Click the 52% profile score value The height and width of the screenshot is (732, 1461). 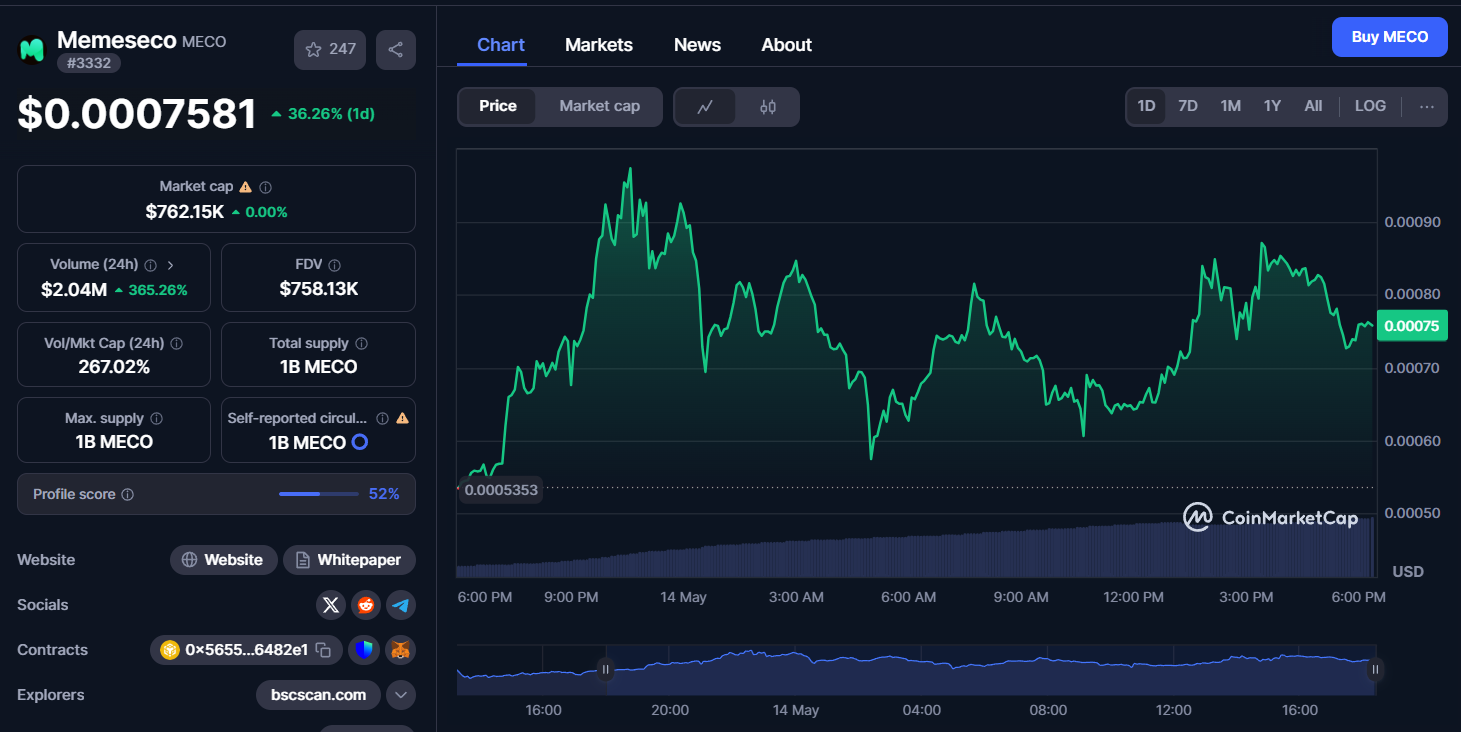[384, 494]
